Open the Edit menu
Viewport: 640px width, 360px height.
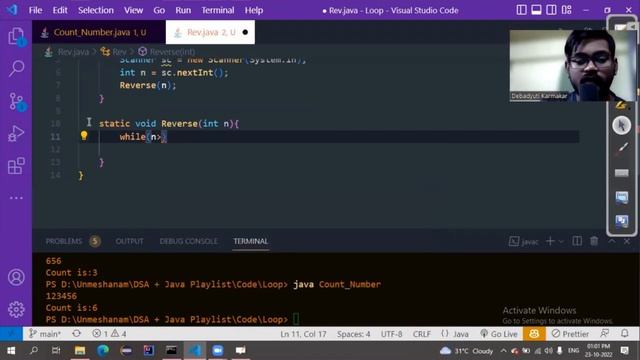coord(60,10)
